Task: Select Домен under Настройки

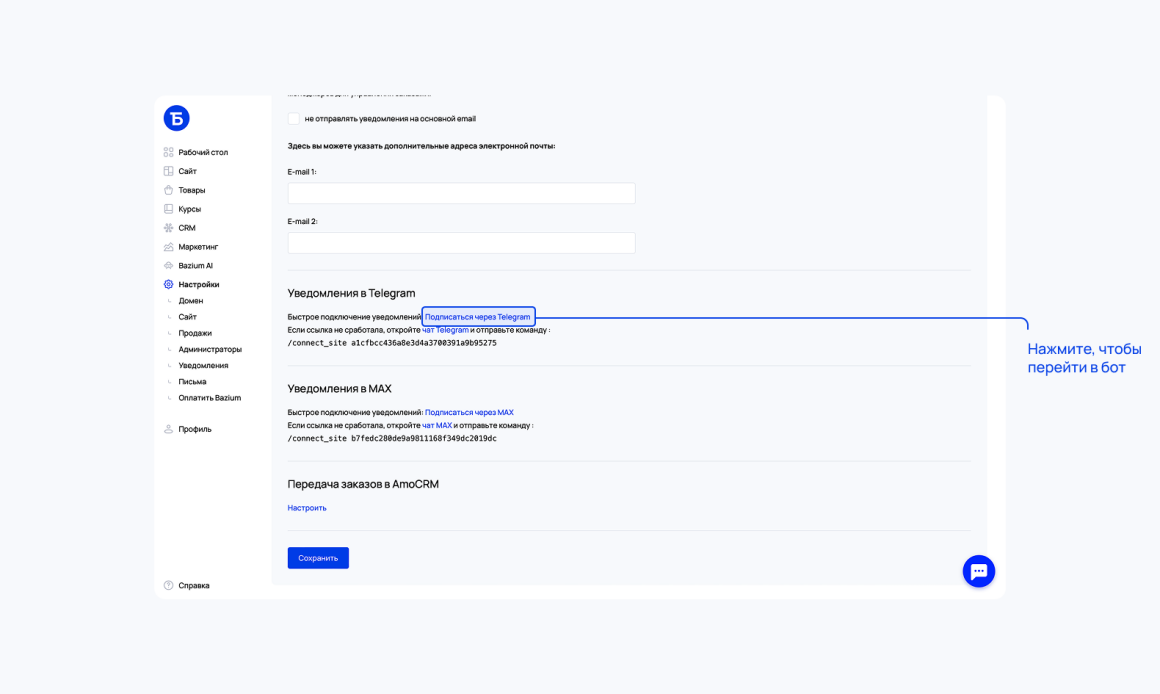Action: (x=191, y=300)
